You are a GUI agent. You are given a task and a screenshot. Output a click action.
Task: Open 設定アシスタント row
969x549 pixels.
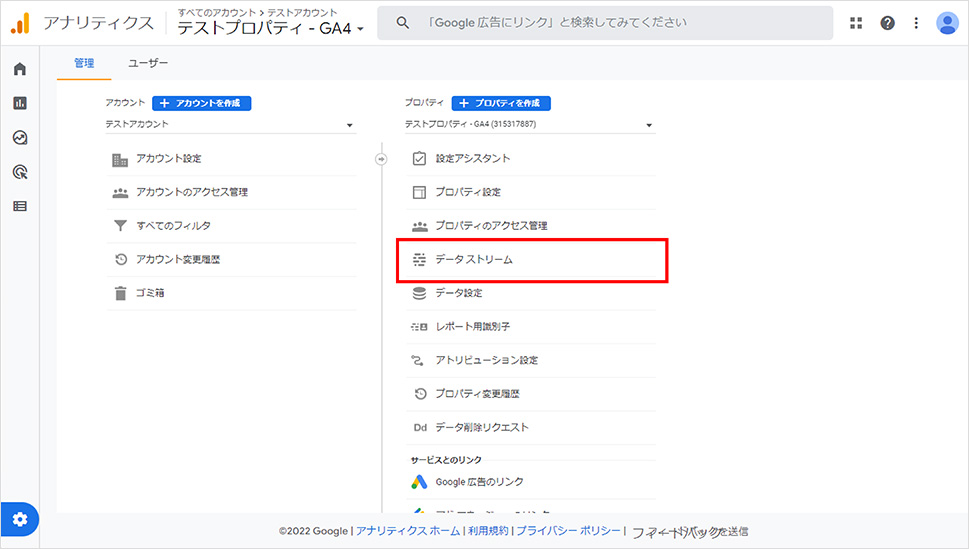click(x=531, y=159)
